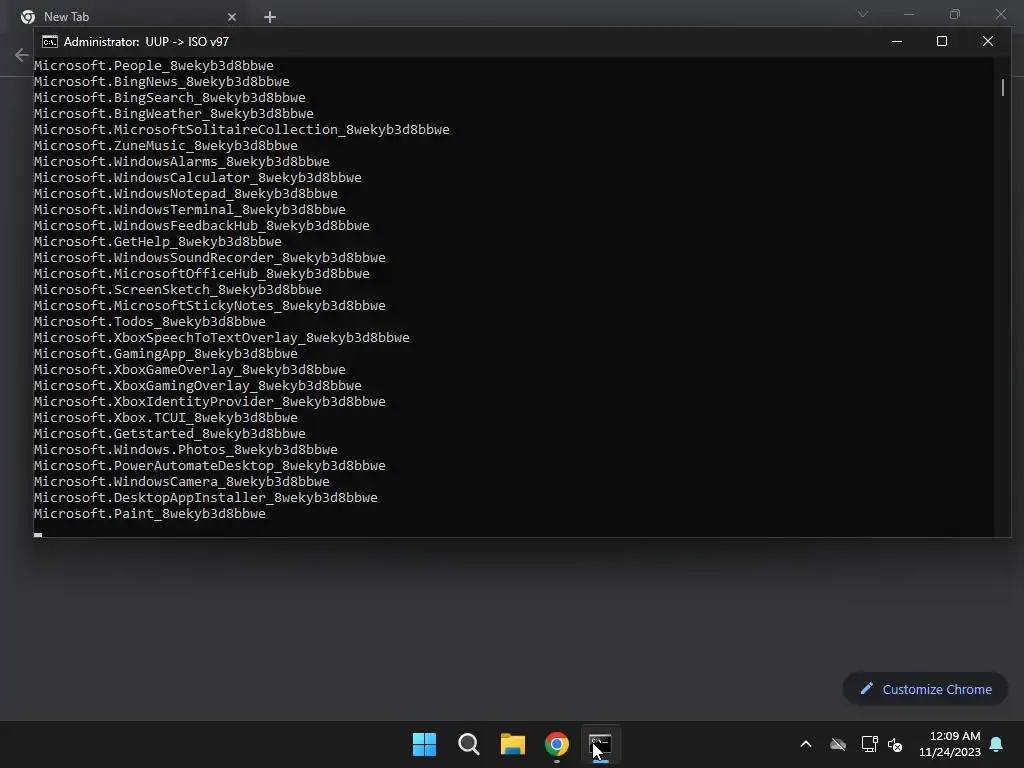Click Microsoft.WindowsAlarms line
The height and width of the screenshot is (768, 1024).
[182, 161]
